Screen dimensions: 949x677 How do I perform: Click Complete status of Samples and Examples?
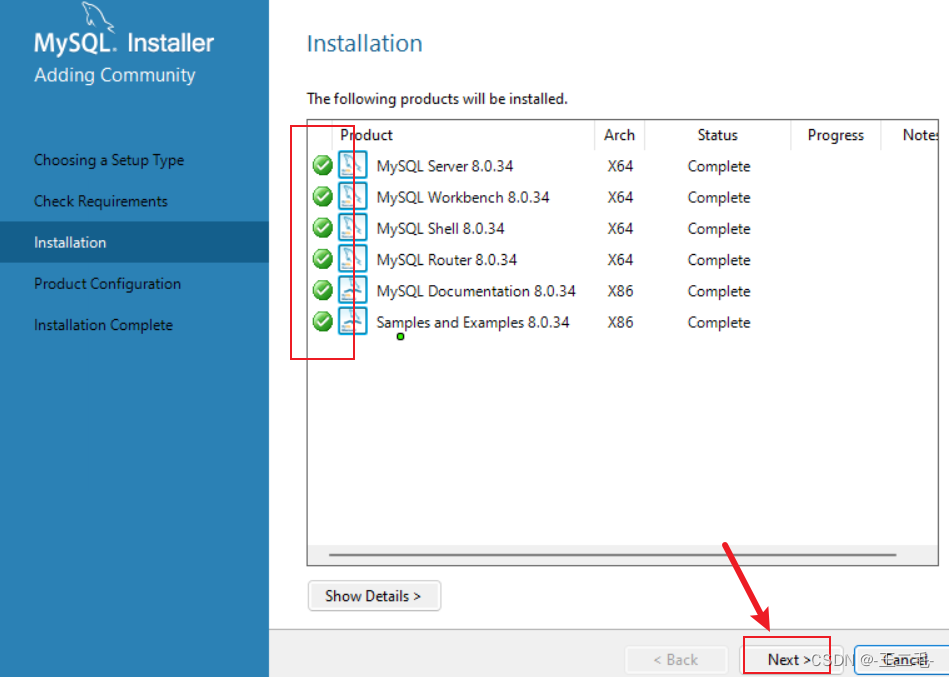(719, 322)
